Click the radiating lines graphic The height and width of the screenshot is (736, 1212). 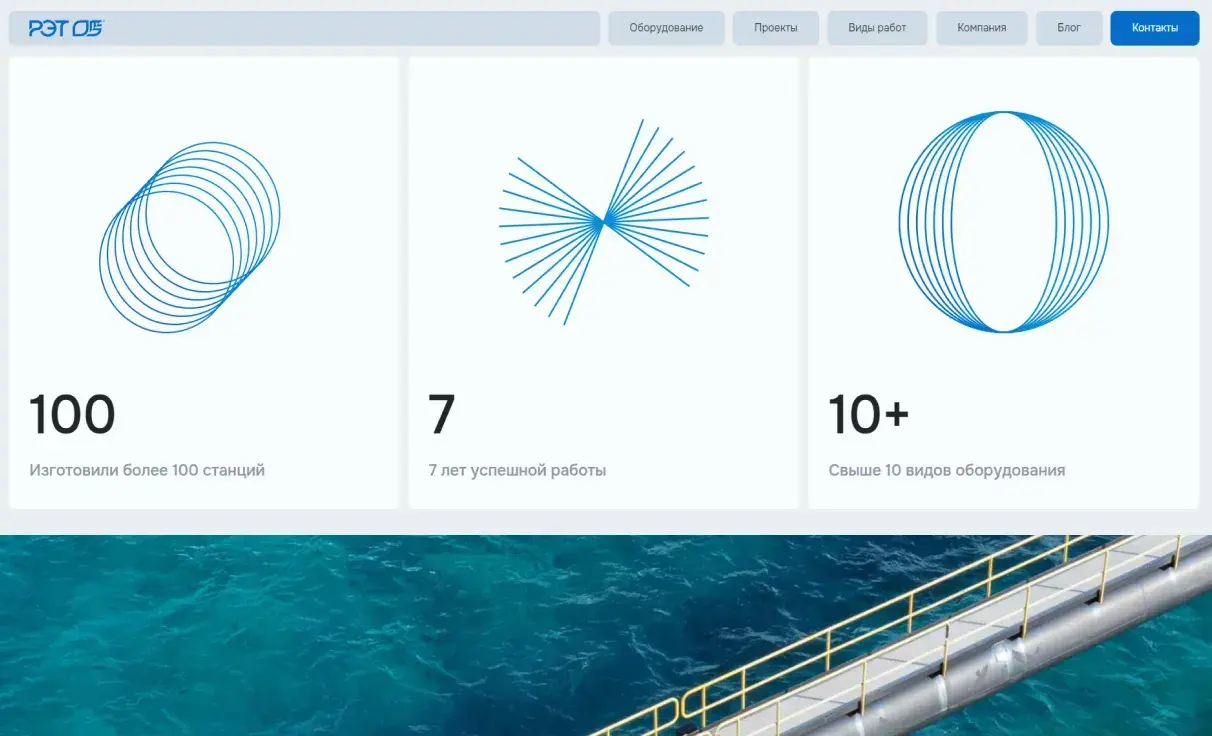coord(604,221)
